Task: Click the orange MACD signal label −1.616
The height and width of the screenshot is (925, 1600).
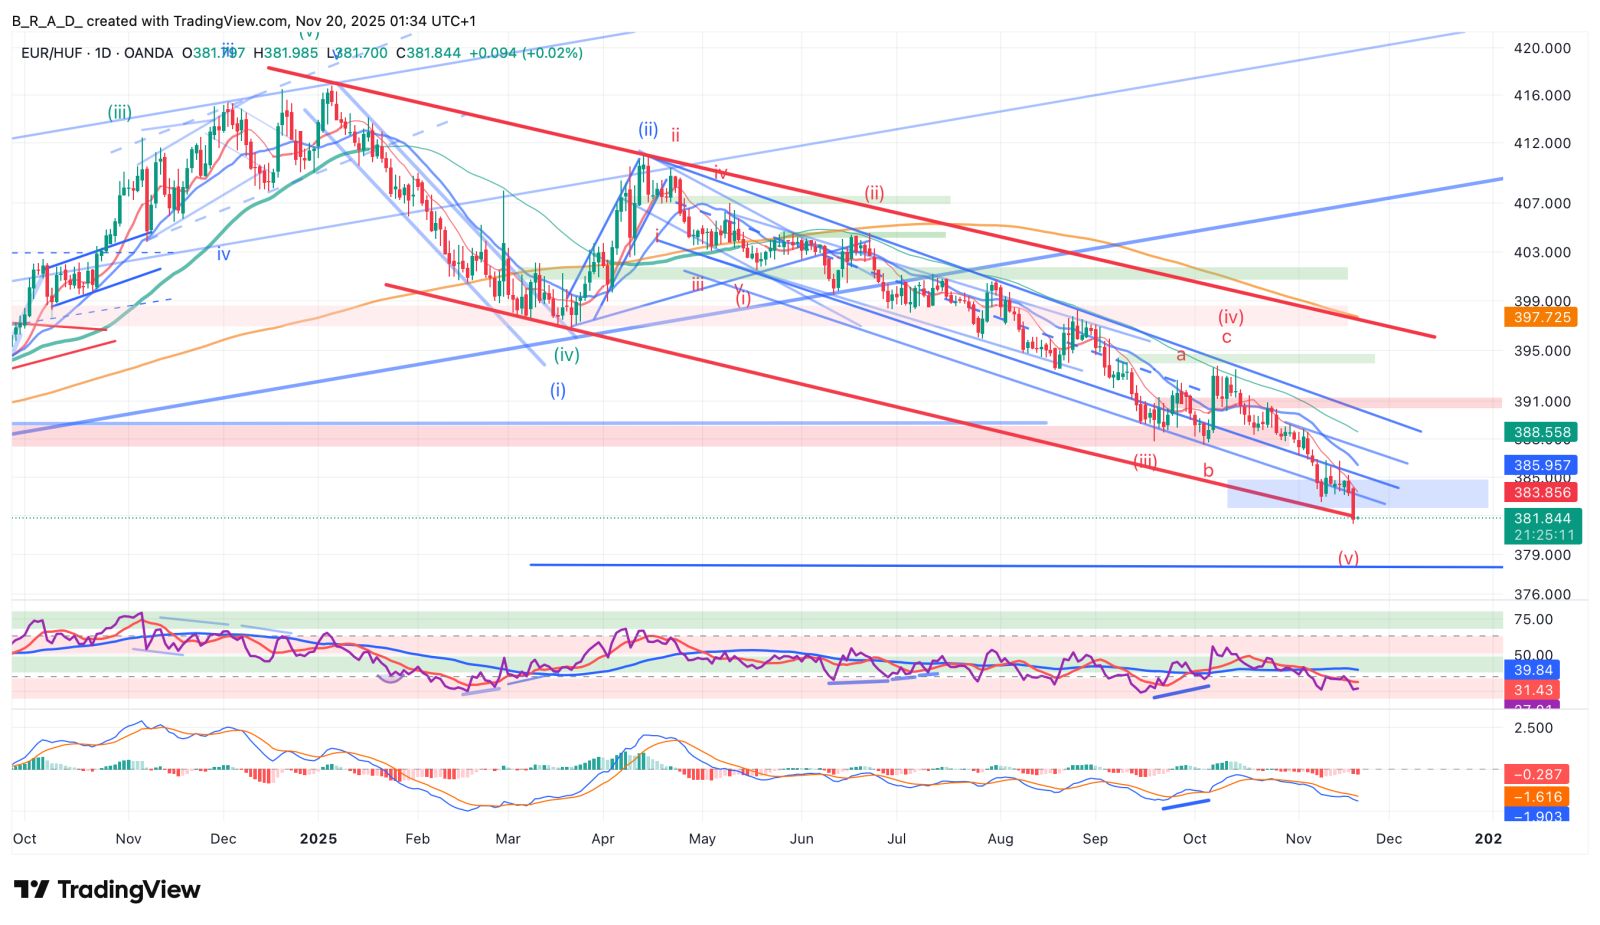Action: pos(1537,797)
